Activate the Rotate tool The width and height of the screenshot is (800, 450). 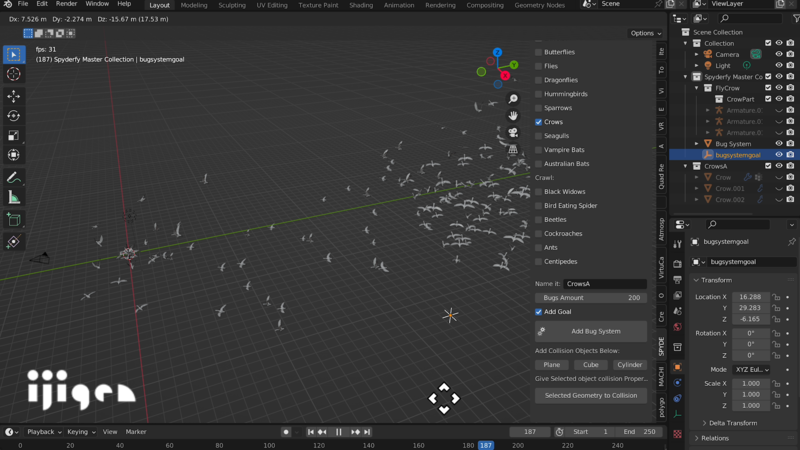tap(14, 116)
